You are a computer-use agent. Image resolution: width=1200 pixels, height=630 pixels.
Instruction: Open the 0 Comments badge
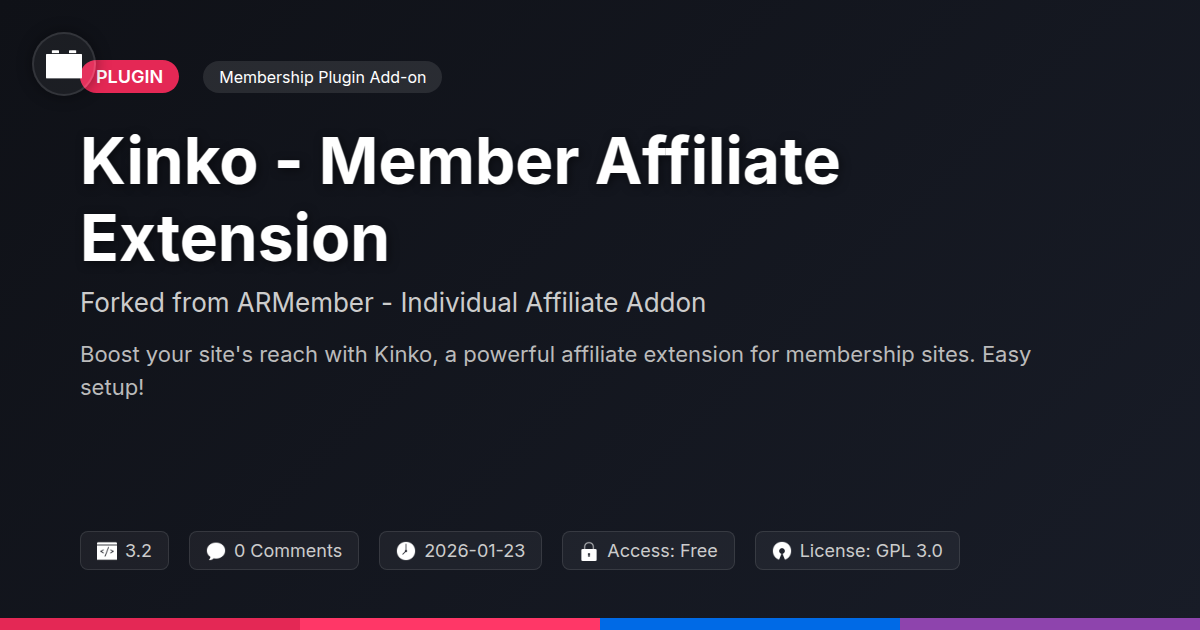pyautogui.click(x=274, y=551)
